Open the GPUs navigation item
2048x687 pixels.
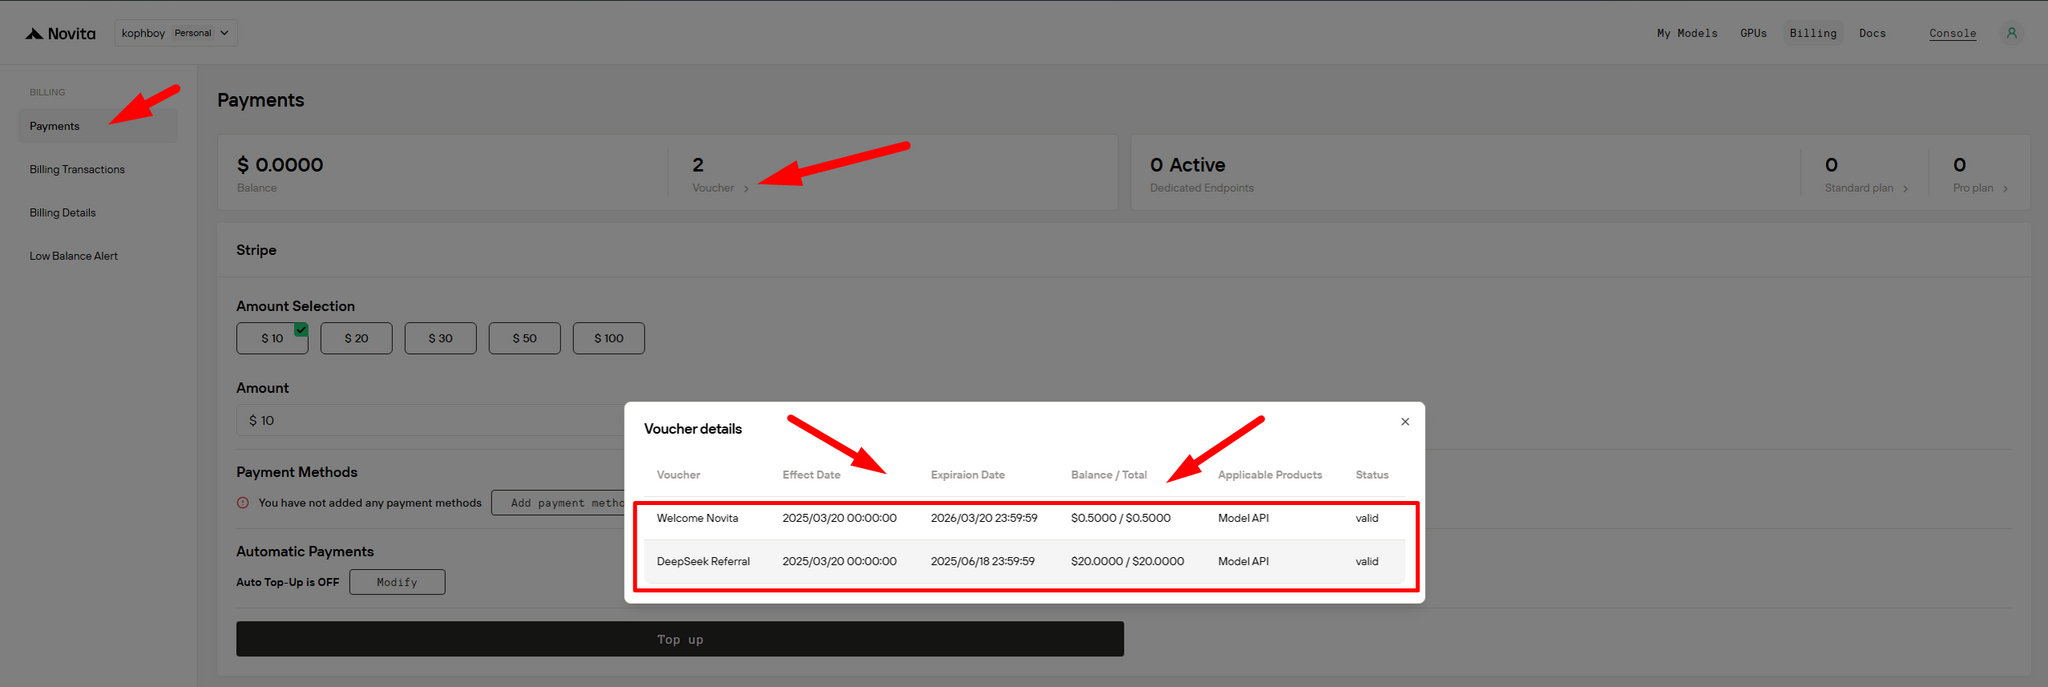tap(1753, 34)
